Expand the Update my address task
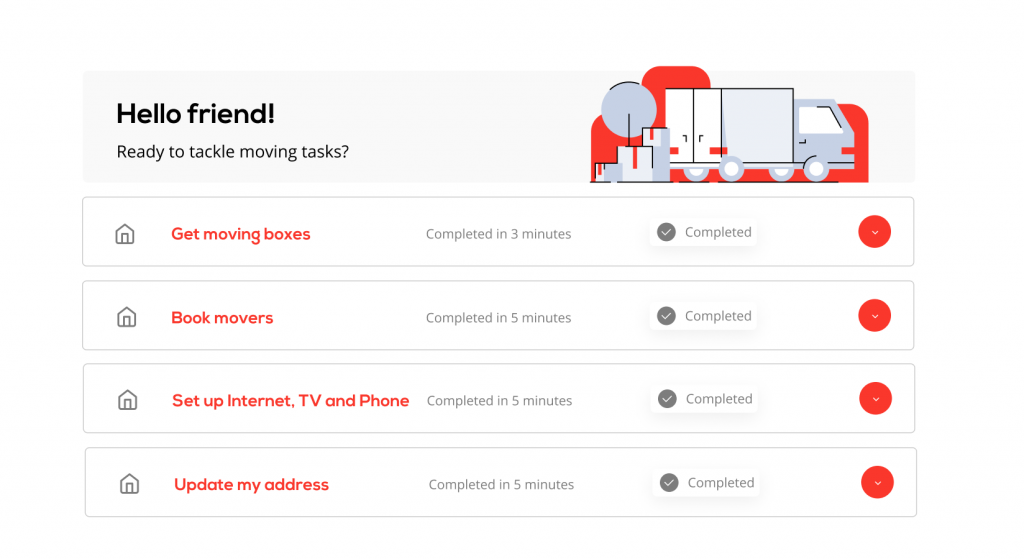The image size is (1024, 559). 877,483
